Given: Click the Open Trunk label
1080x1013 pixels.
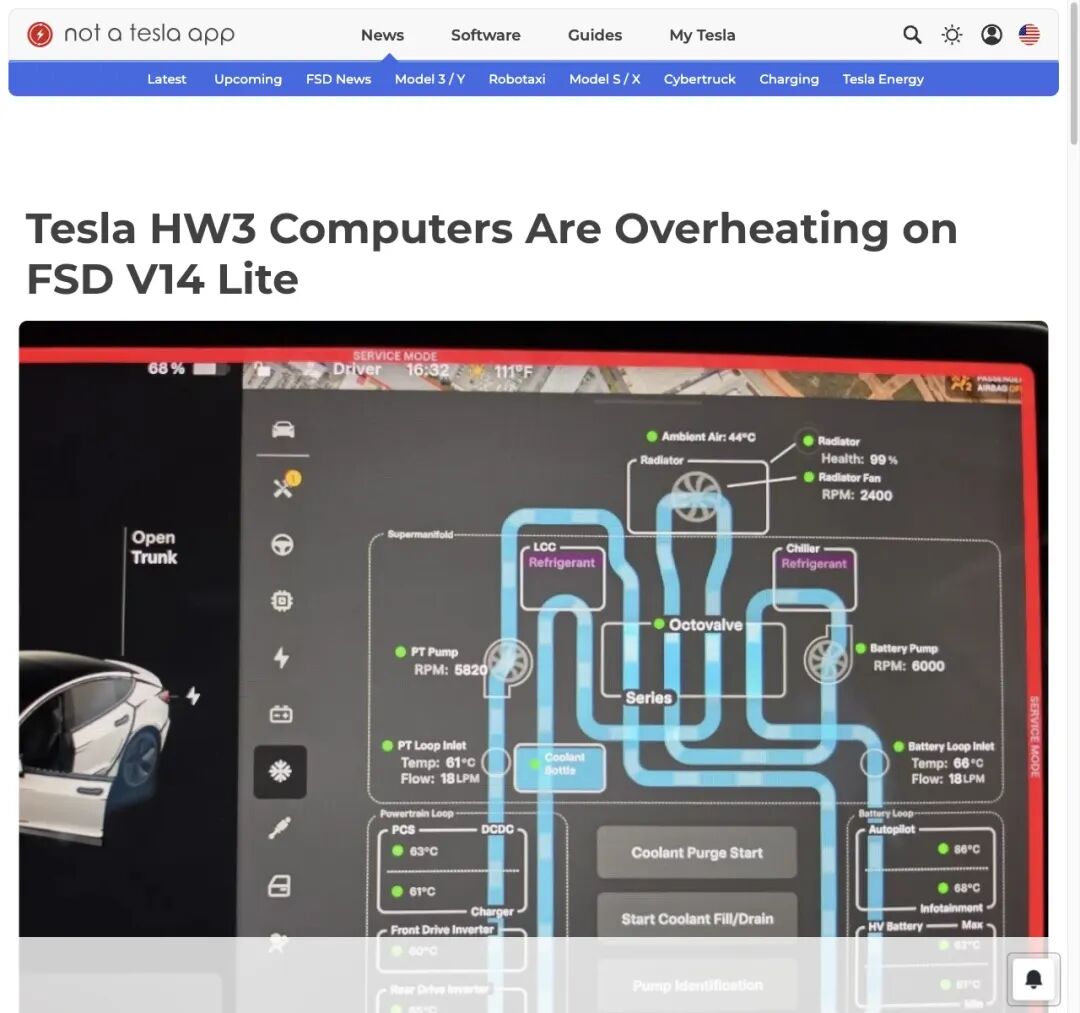Looking at the screenshot, I should [x=154, y=547].
